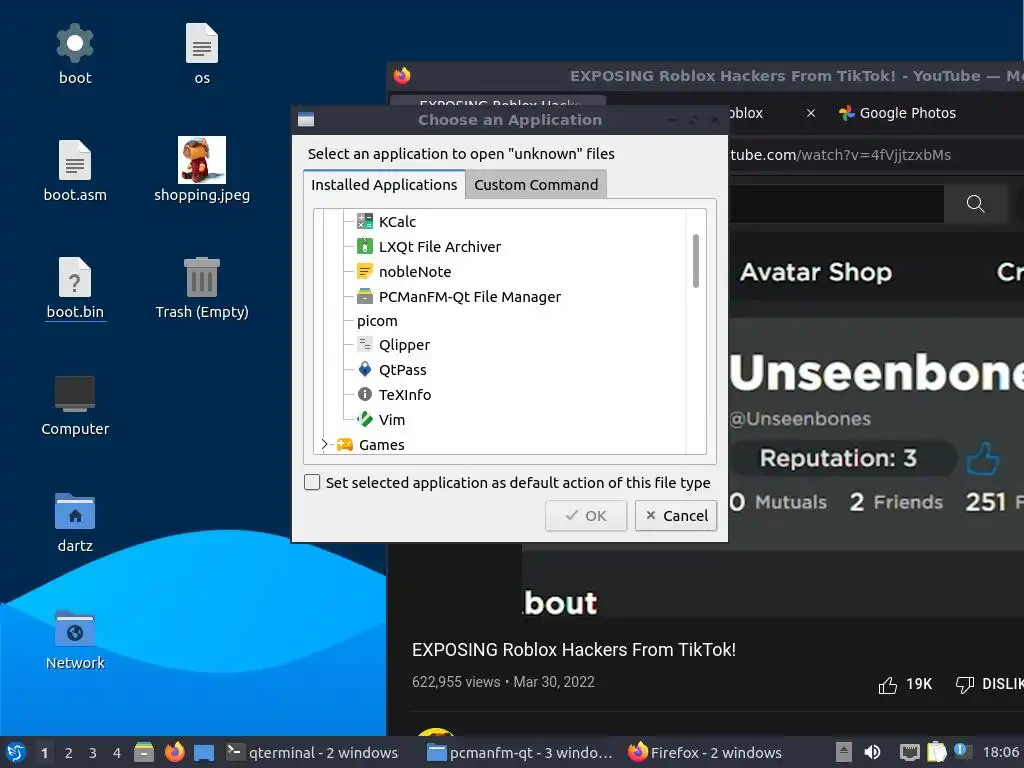Click the nobleNote icon
The image size is (1024, 768).
[x=364, y=272]
